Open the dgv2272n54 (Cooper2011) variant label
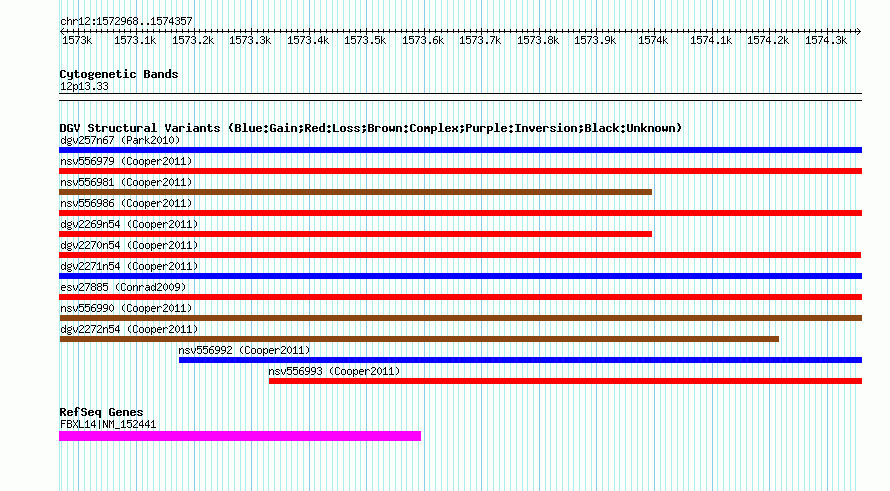The width and height of the screenshot is (890, 491). (x=129, y=329)
